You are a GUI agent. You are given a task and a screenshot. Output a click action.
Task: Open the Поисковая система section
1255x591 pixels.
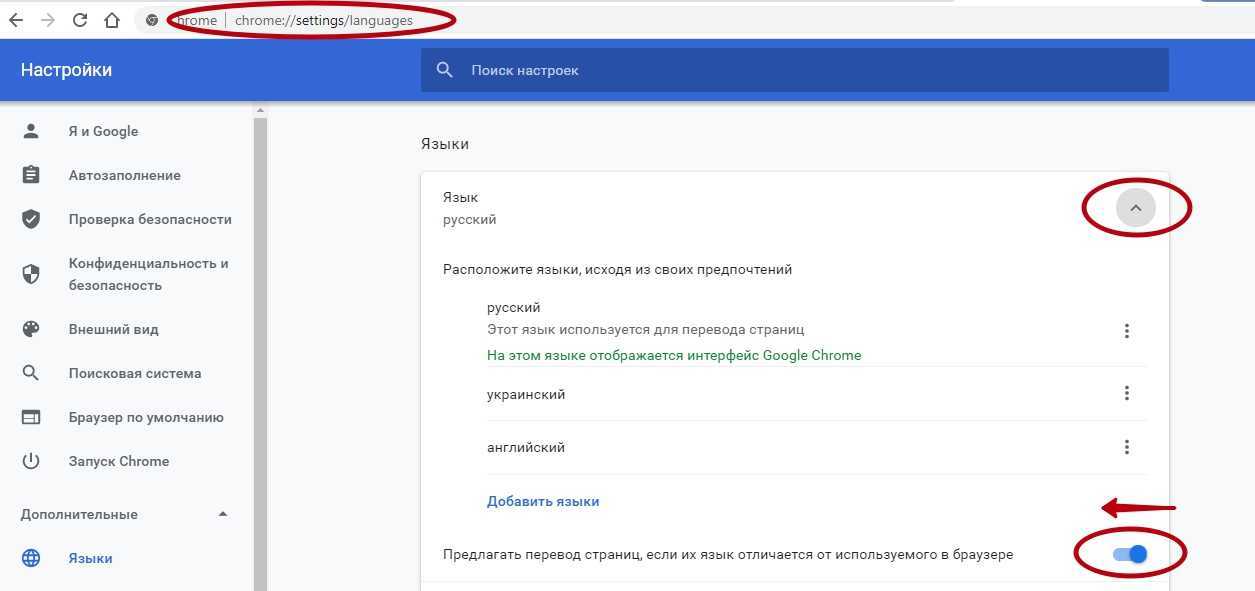pyautogui.click(x=135, y=373)
